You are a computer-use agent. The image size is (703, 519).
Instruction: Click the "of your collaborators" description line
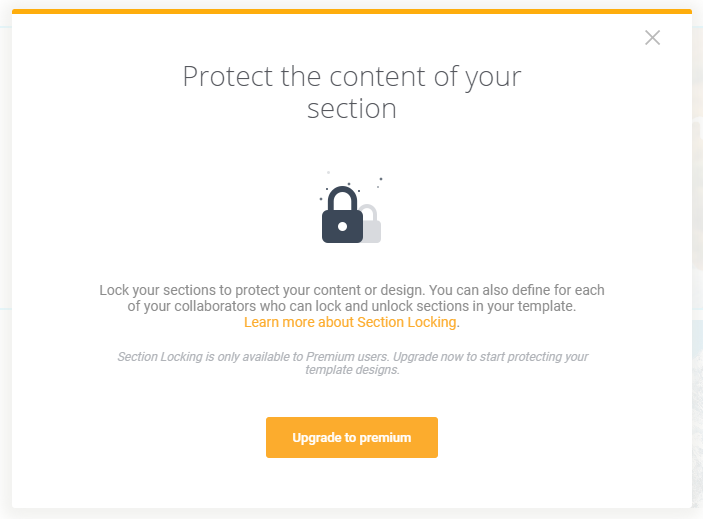(352, 306)
